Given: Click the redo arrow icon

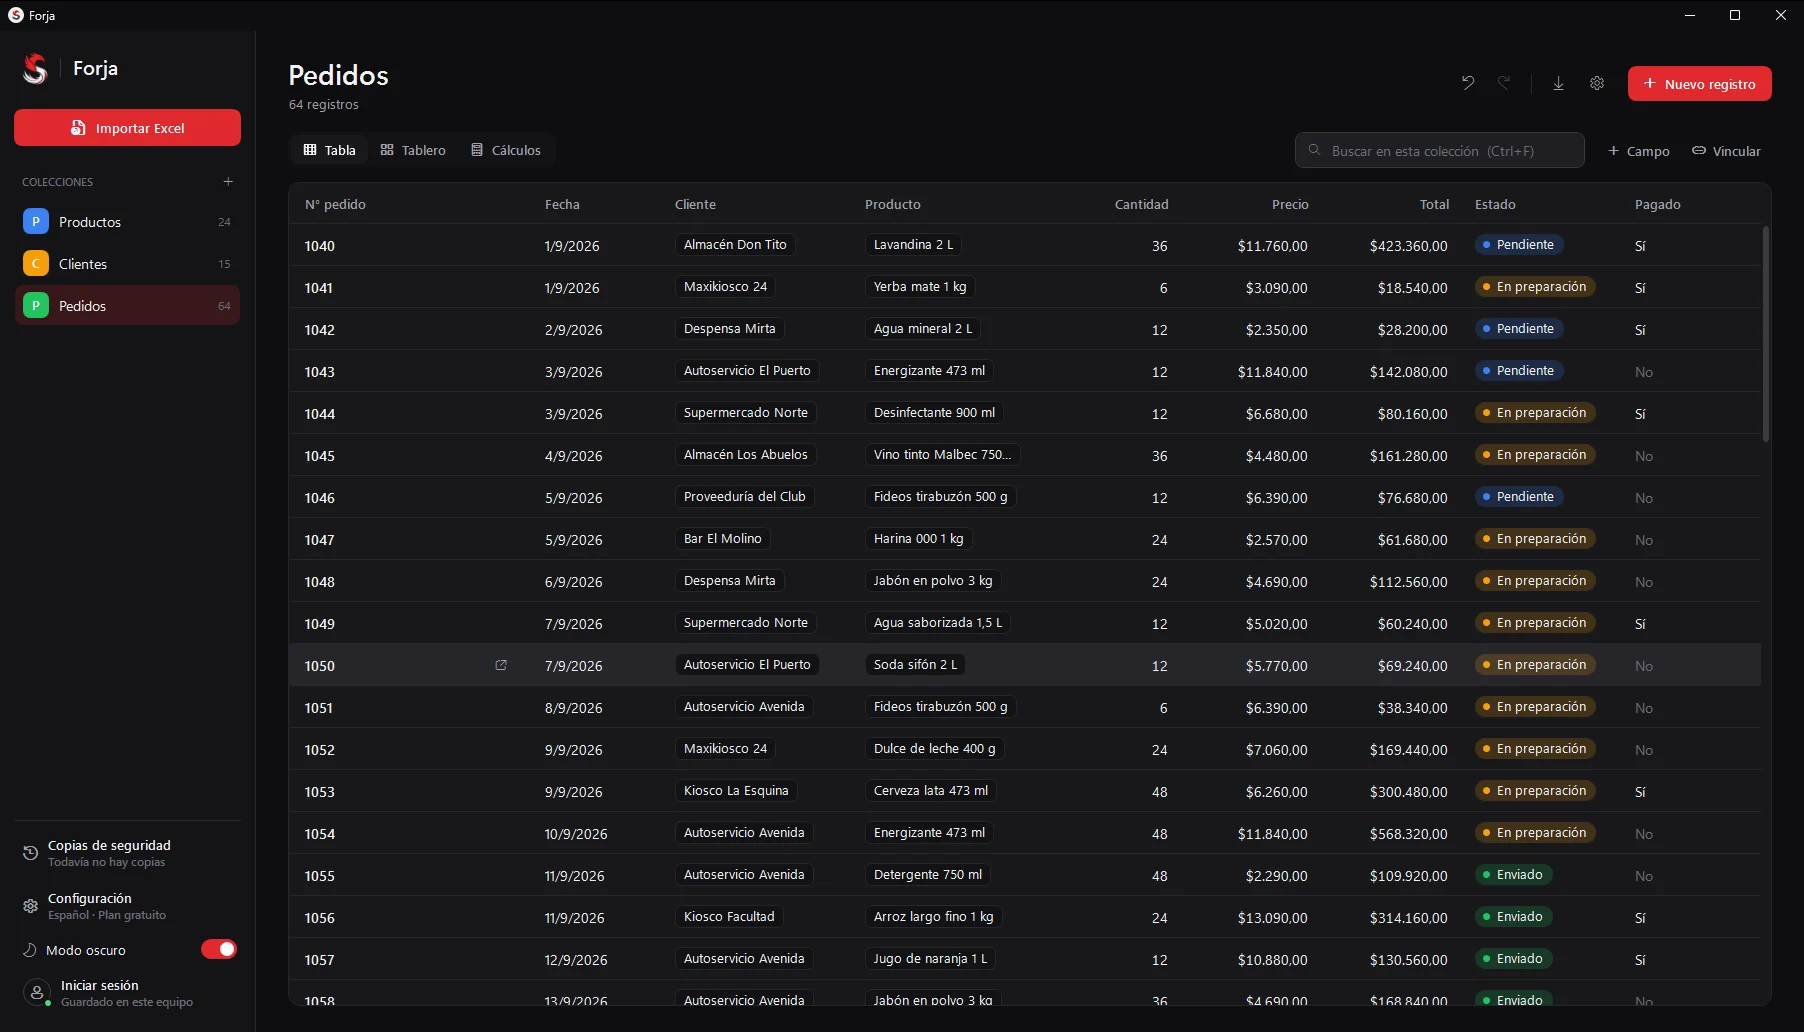Looking at the screenshot, I should click(x=1504, y=83).
